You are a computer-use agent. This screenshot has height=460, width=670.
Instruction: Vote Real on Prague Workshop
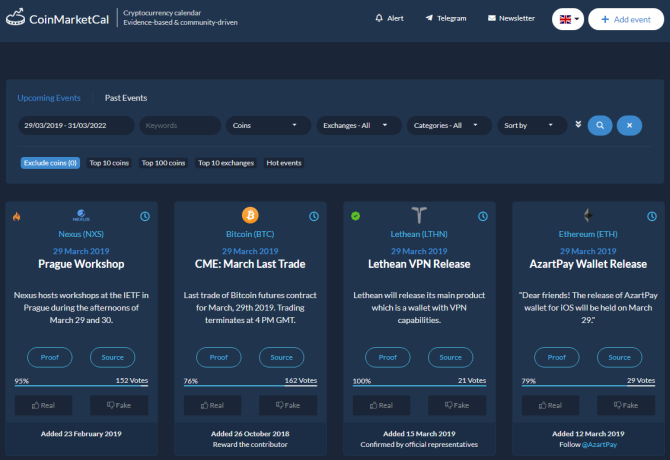(x=44, y=405)
